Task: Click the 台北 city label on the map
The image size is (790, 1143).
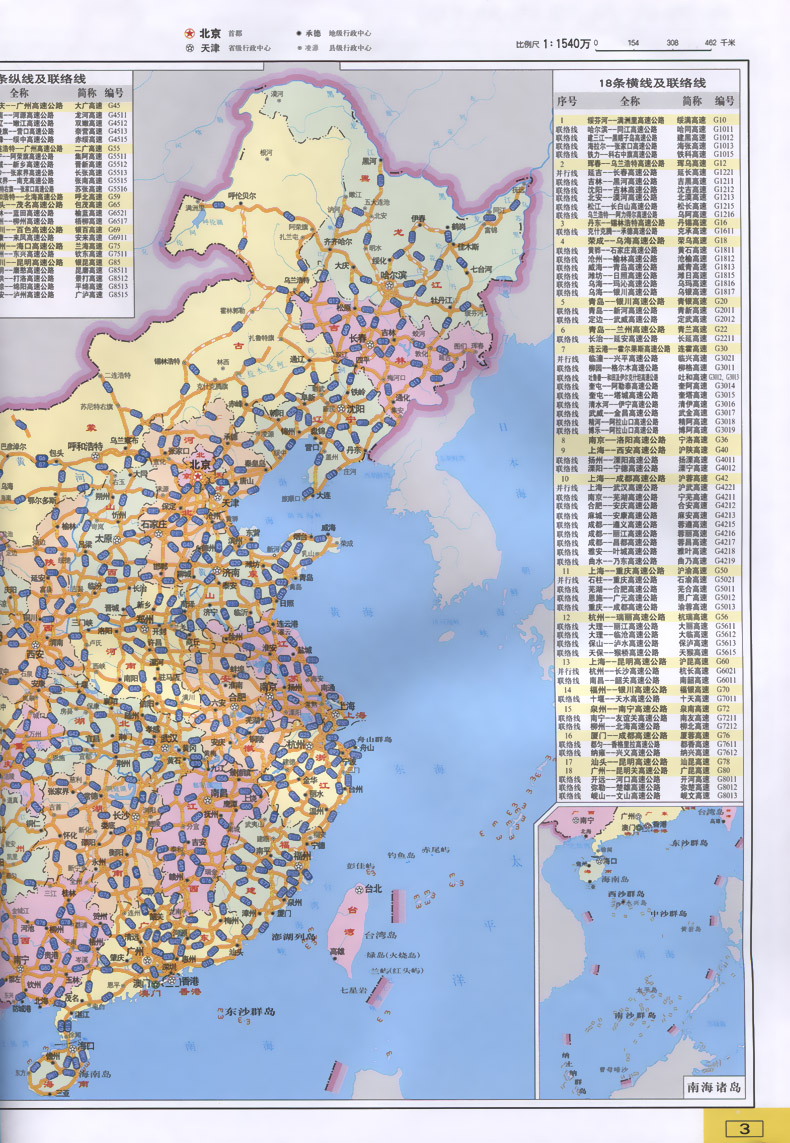Action: [x=374, y=889]
